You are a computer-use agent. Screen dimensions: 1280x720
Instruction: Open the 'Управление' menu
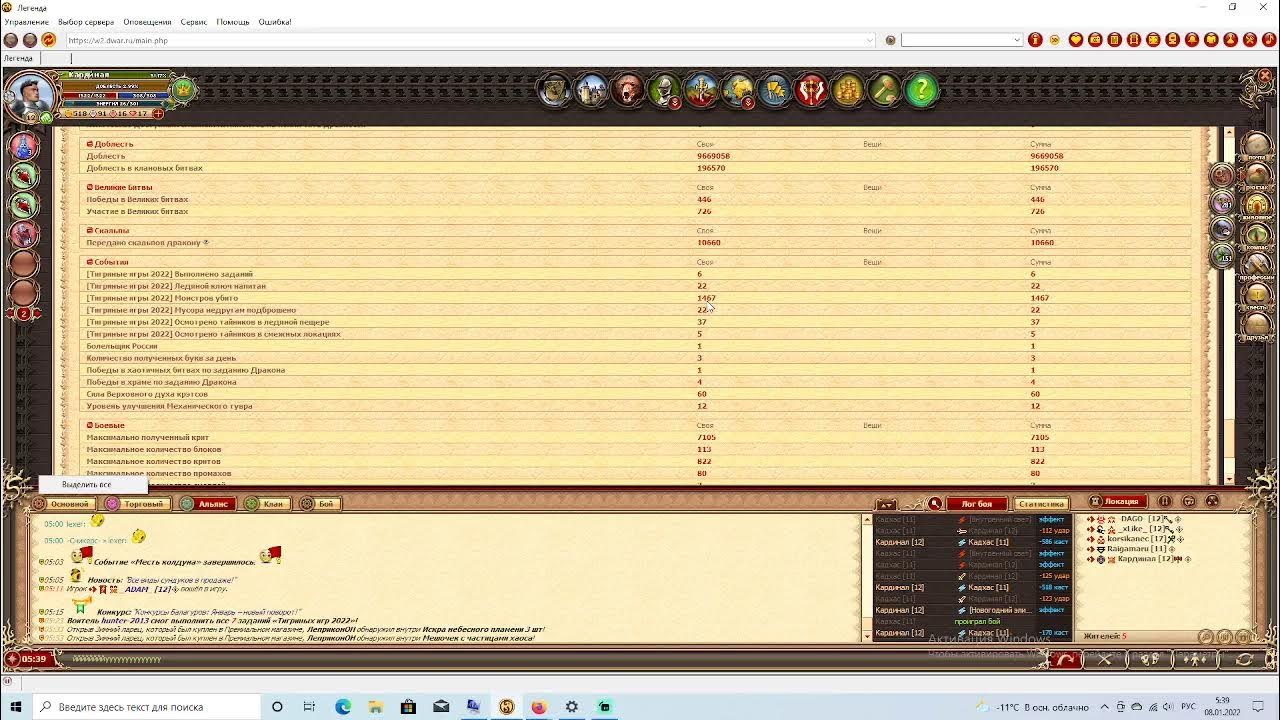26,22
